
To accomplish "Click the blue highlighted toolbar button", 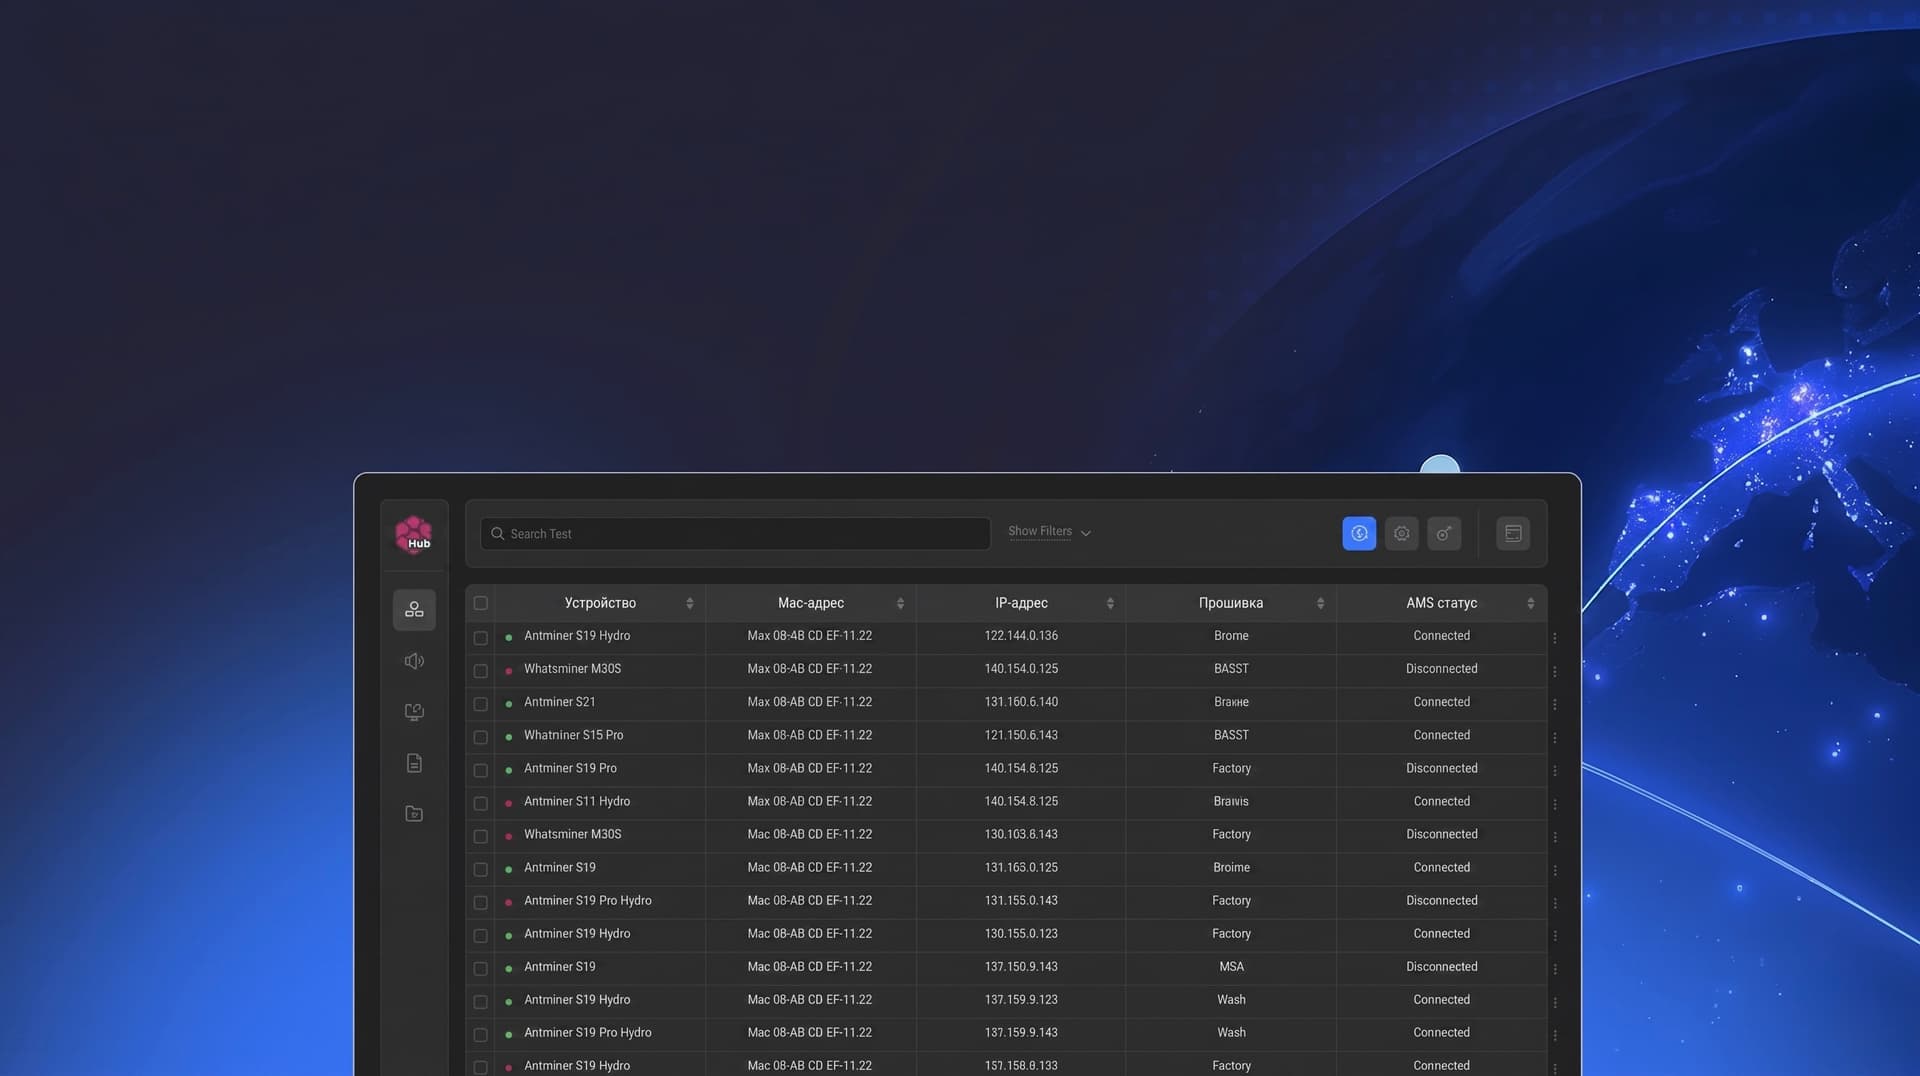I will pyautogui.click(x=1359, y=534).
